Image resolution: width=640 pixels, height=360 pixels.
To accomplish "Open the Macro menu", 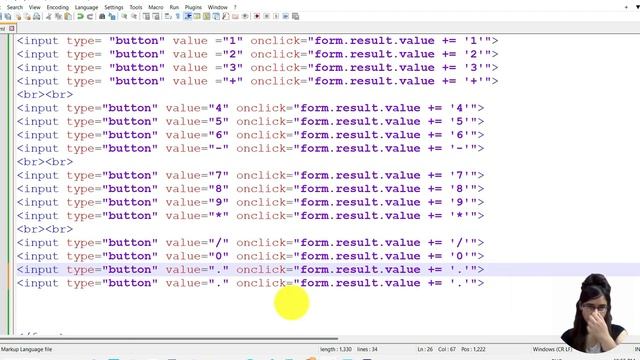I will 156,7.
